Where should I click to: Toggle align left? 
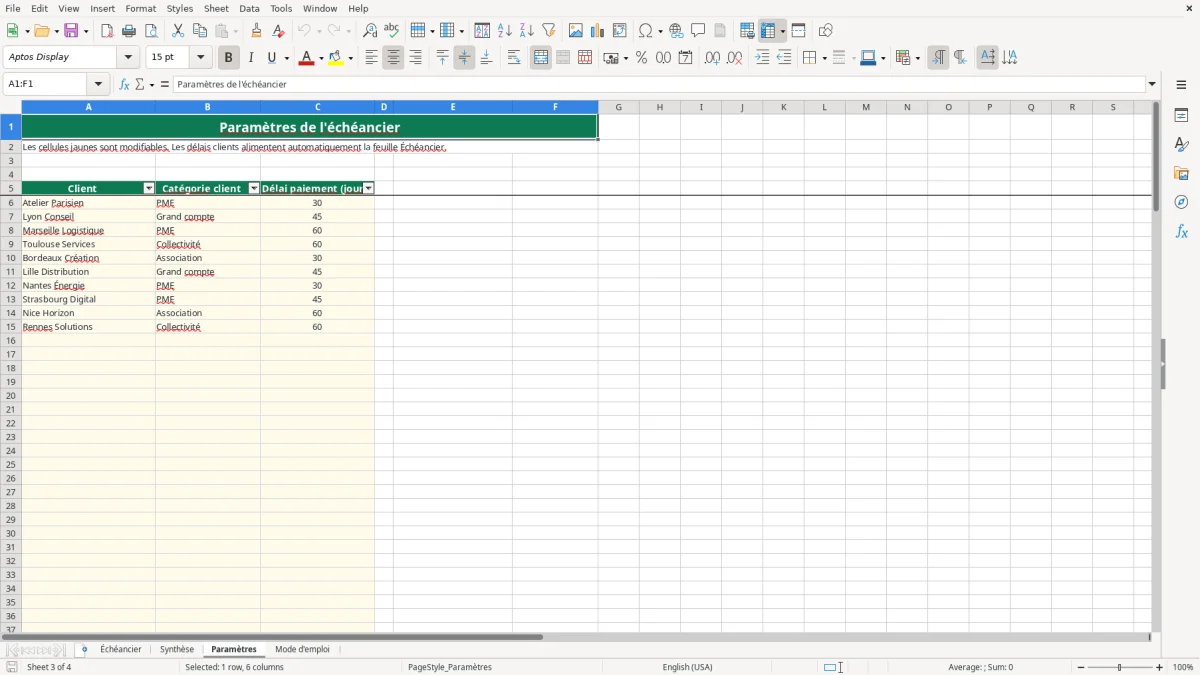coord(371,58)
